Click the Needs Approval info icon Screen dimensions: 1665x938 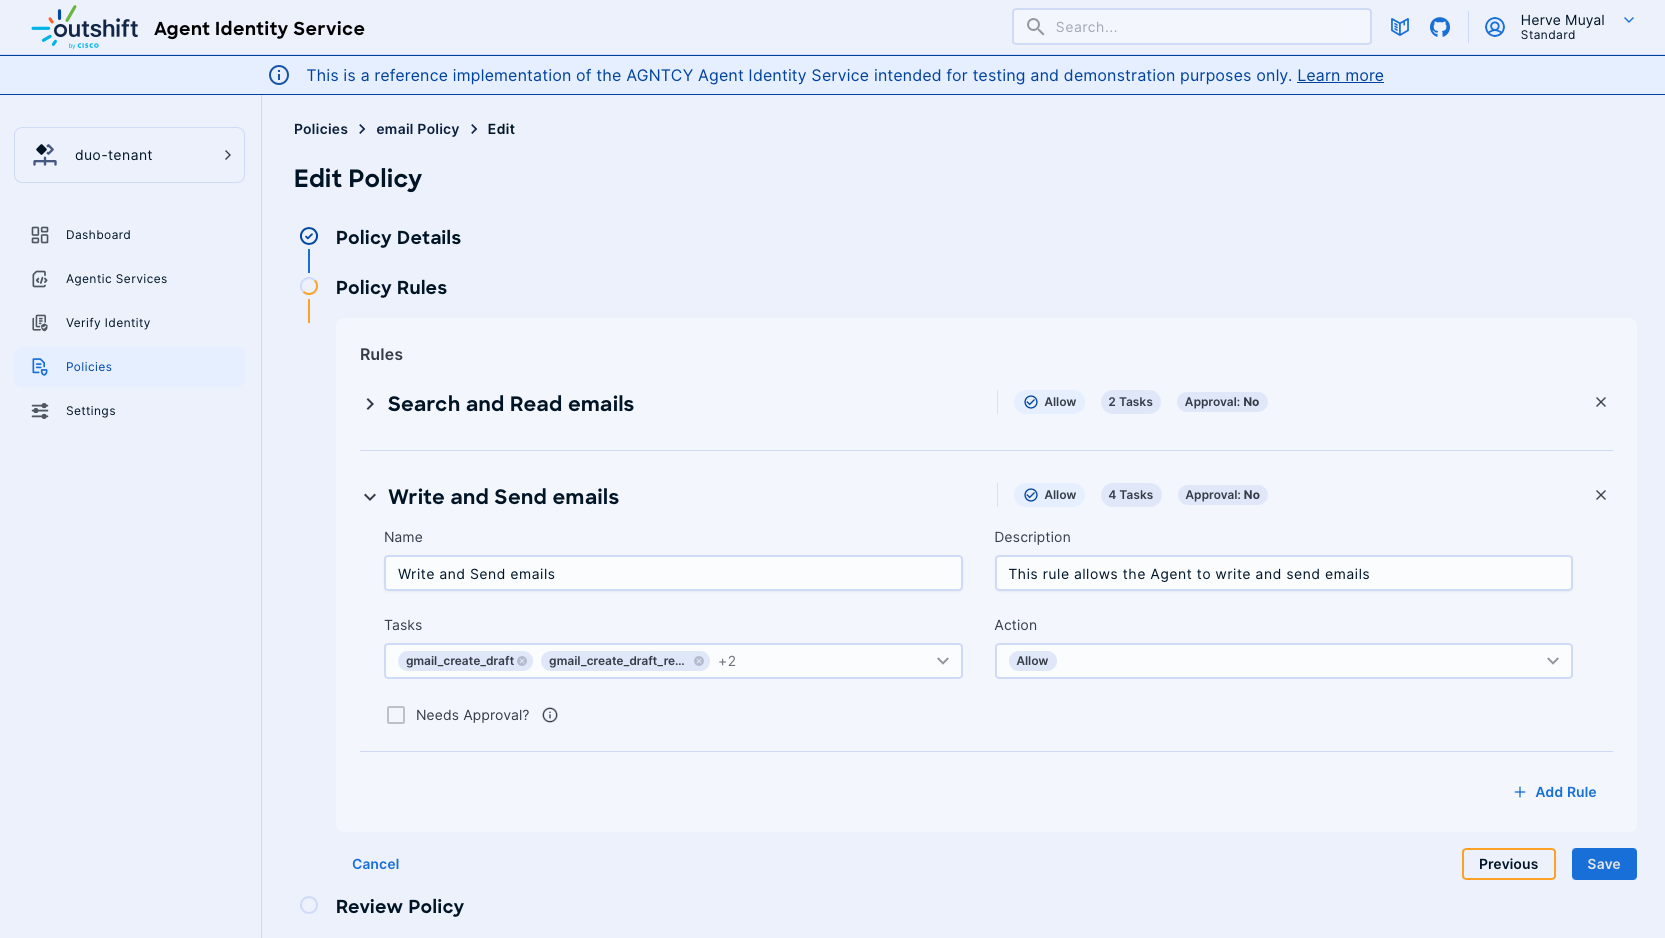click(x=550, y=715)
